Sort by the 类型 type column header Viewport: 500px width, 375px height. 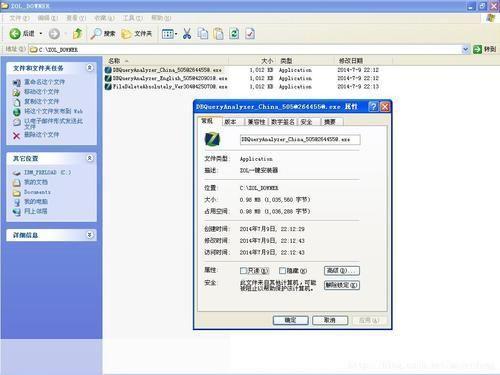pyautogui.click(x=286, y=61)
